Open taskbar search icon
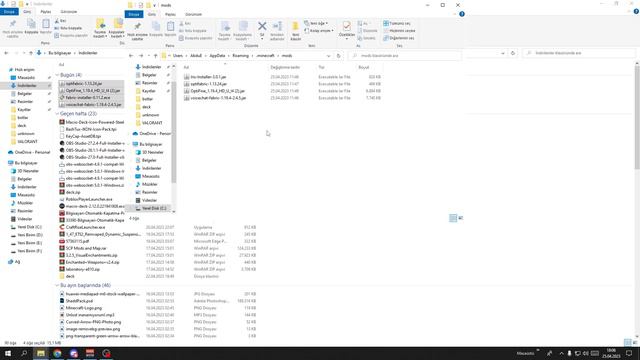The width and height of the screenshot is (640, 360). click(x=24, y=353)
